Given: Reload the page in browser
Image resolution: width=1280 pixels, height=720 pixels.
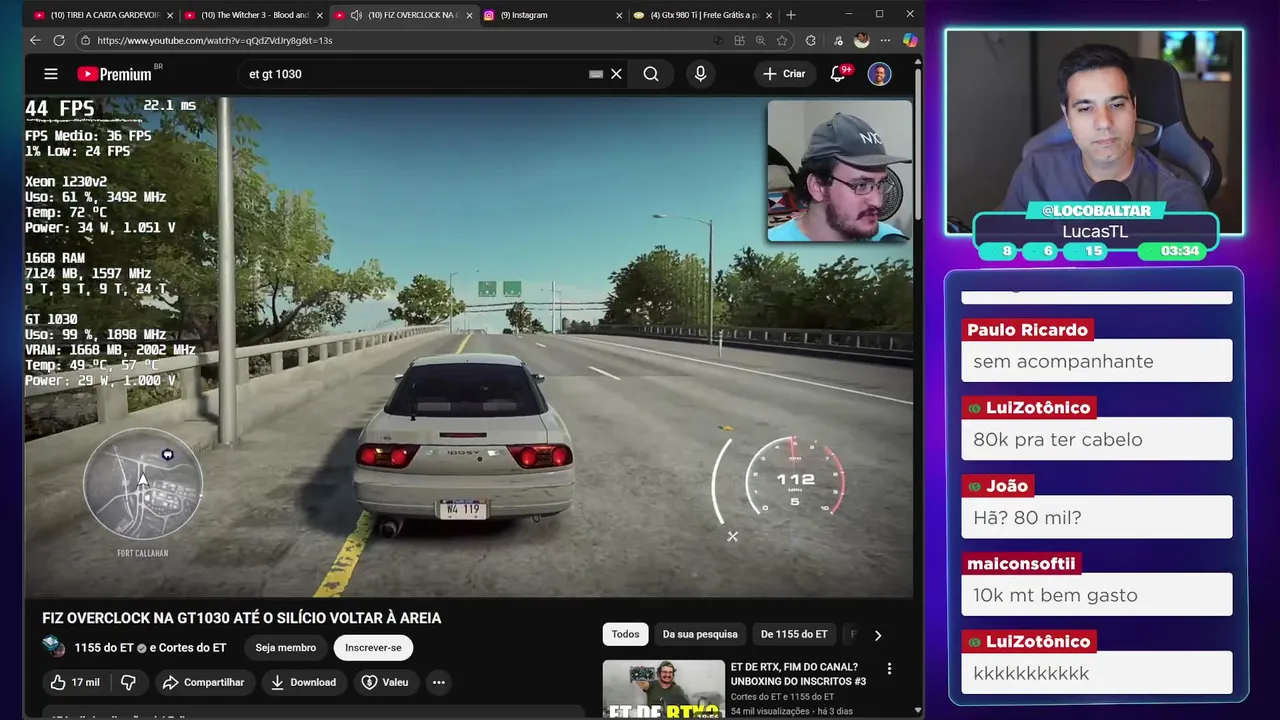Looking at the screenshot, I should (x=59, y=40).
